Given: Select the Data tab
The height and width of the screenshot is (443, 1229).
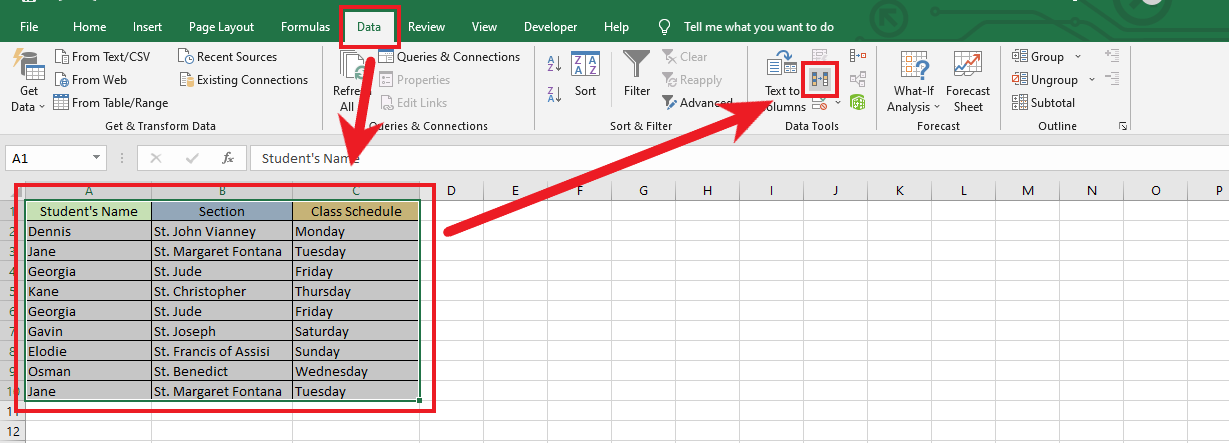Looking at the screenshot, I should point(369,27).
